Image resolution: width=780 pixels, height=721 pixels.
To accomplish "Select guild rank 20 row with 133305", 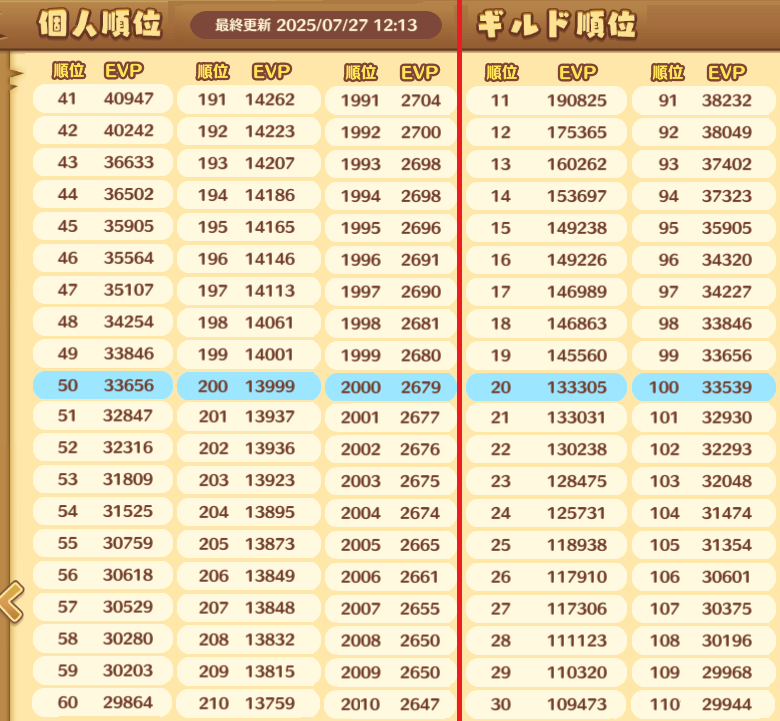I will click(546, 387).
